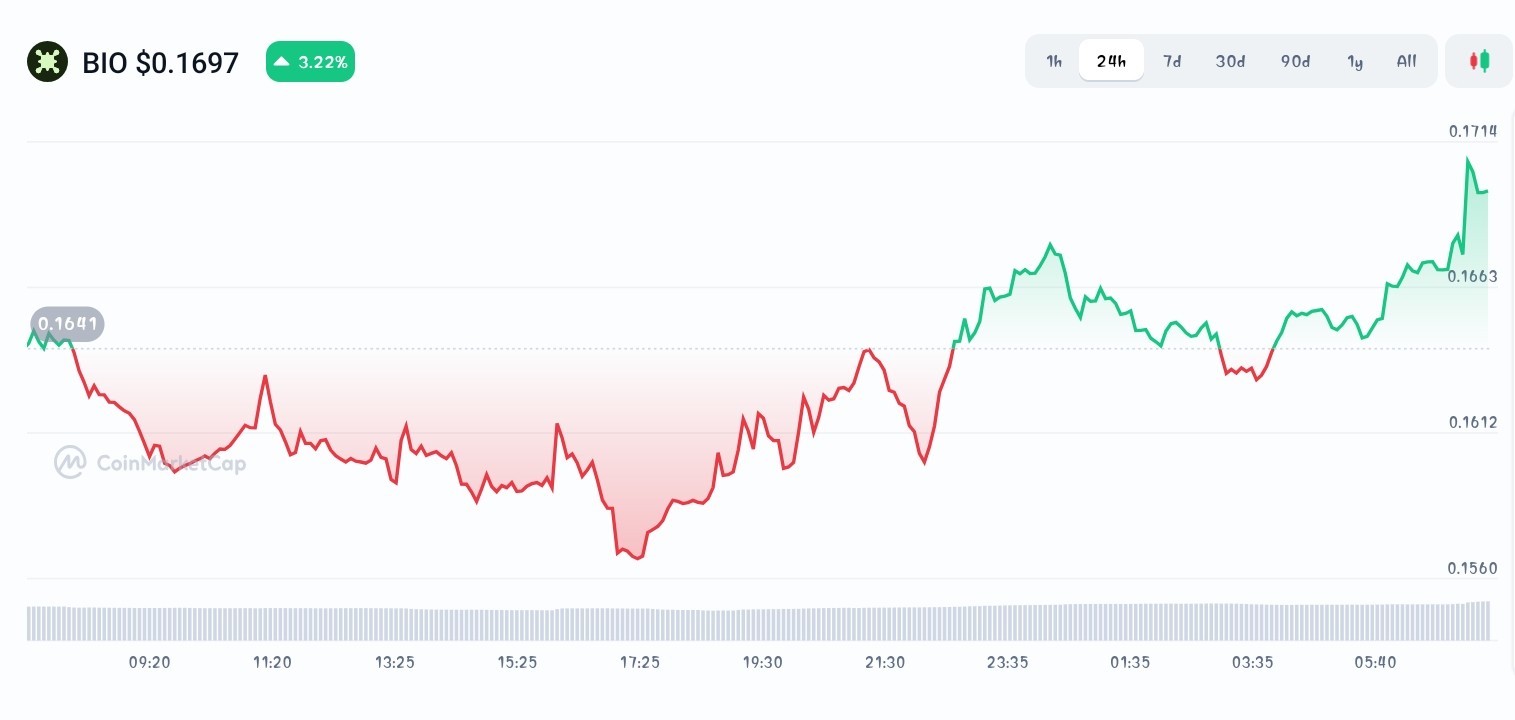Click the CoinMarketCap watermark logo
Image resolution: width=1515 pixels, height=720 pixels.
[150, 462]
